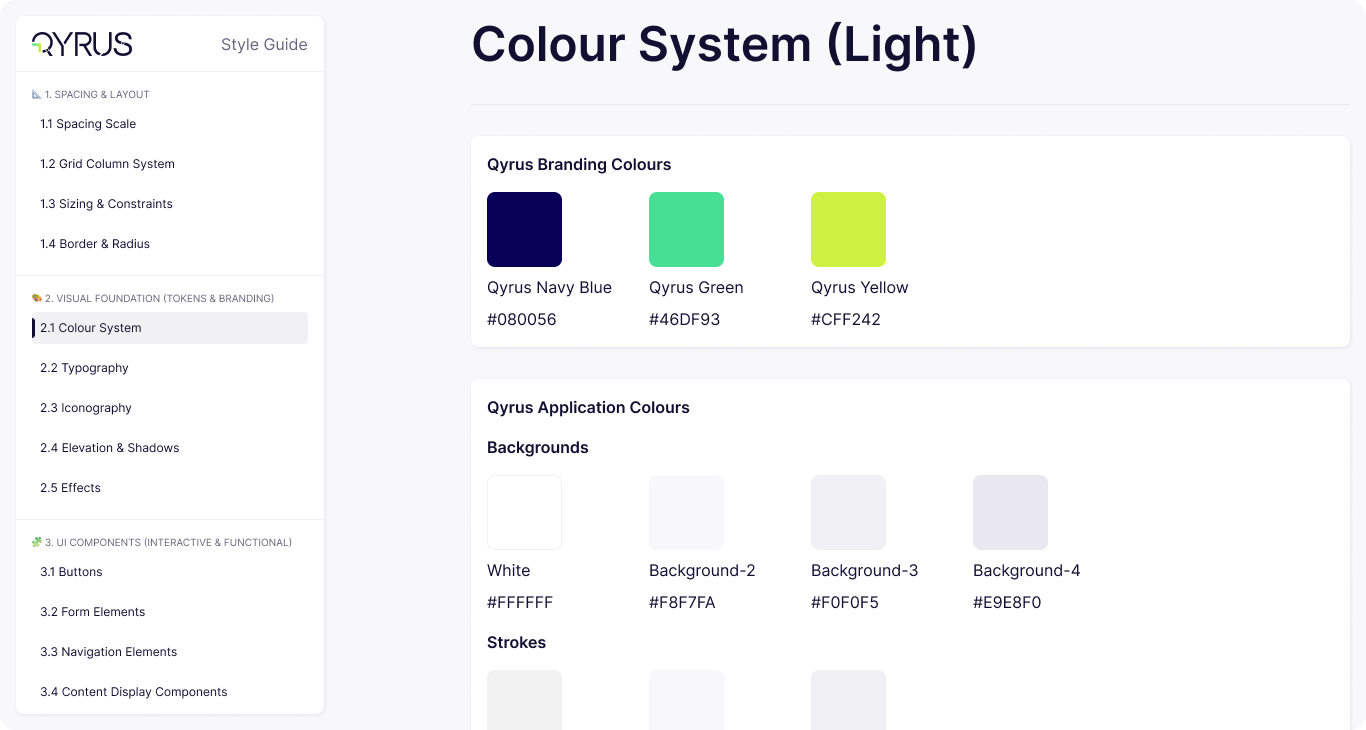This screenshot has height=730, width=1366.
Task: Click the hex value #E9E8F0
Action: 1007,603
